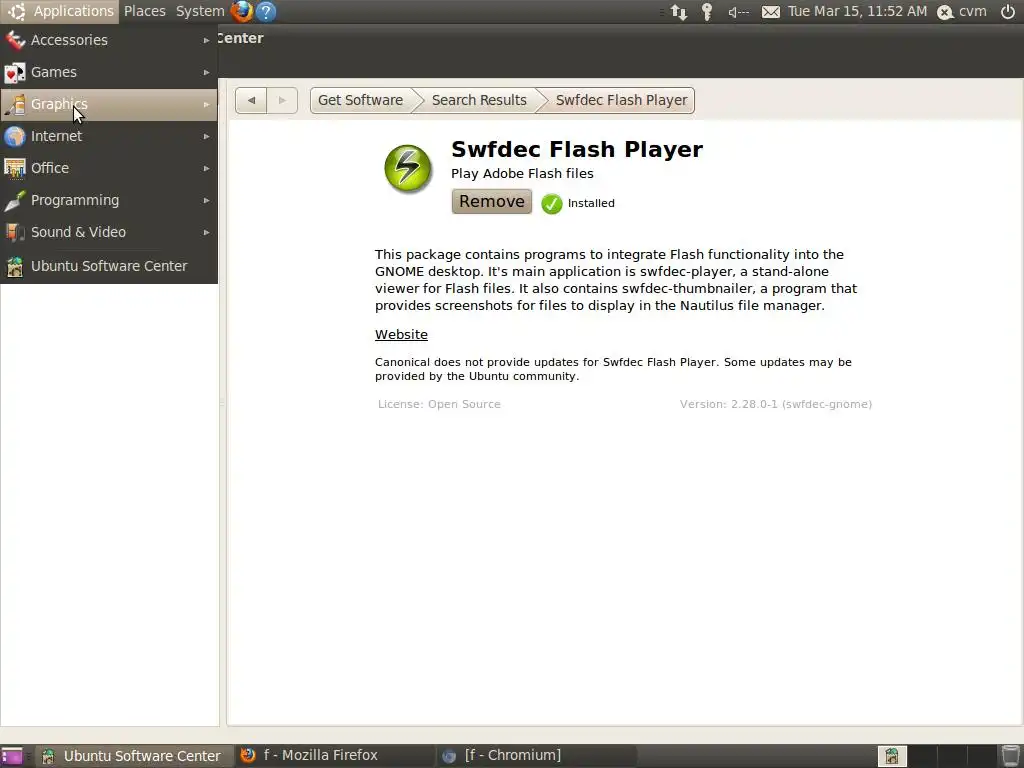Navigate to Get Software breadcrumb
1024x768 pixels.
[x=360, y=101]
